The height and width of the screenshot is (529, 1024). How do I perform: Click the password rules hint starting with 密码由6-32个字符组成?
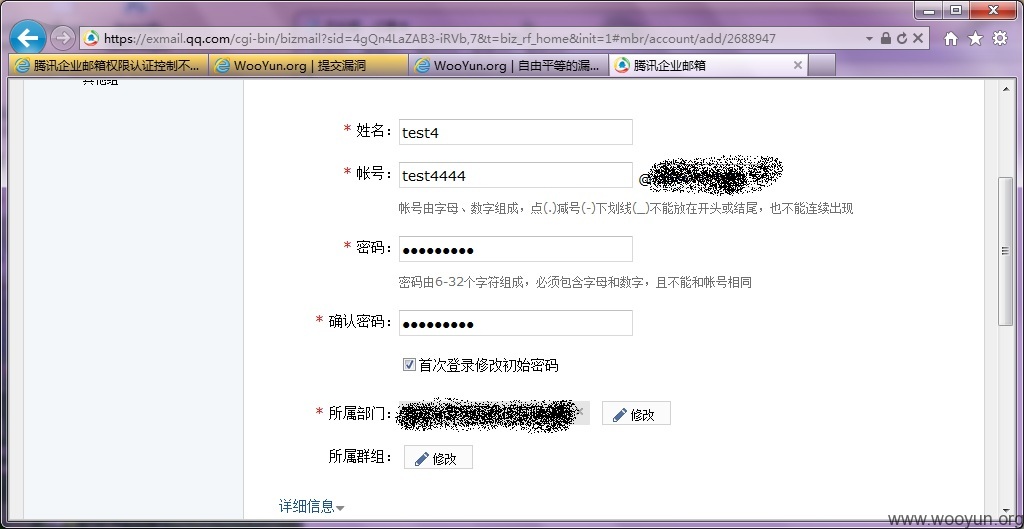click(575, 282)
